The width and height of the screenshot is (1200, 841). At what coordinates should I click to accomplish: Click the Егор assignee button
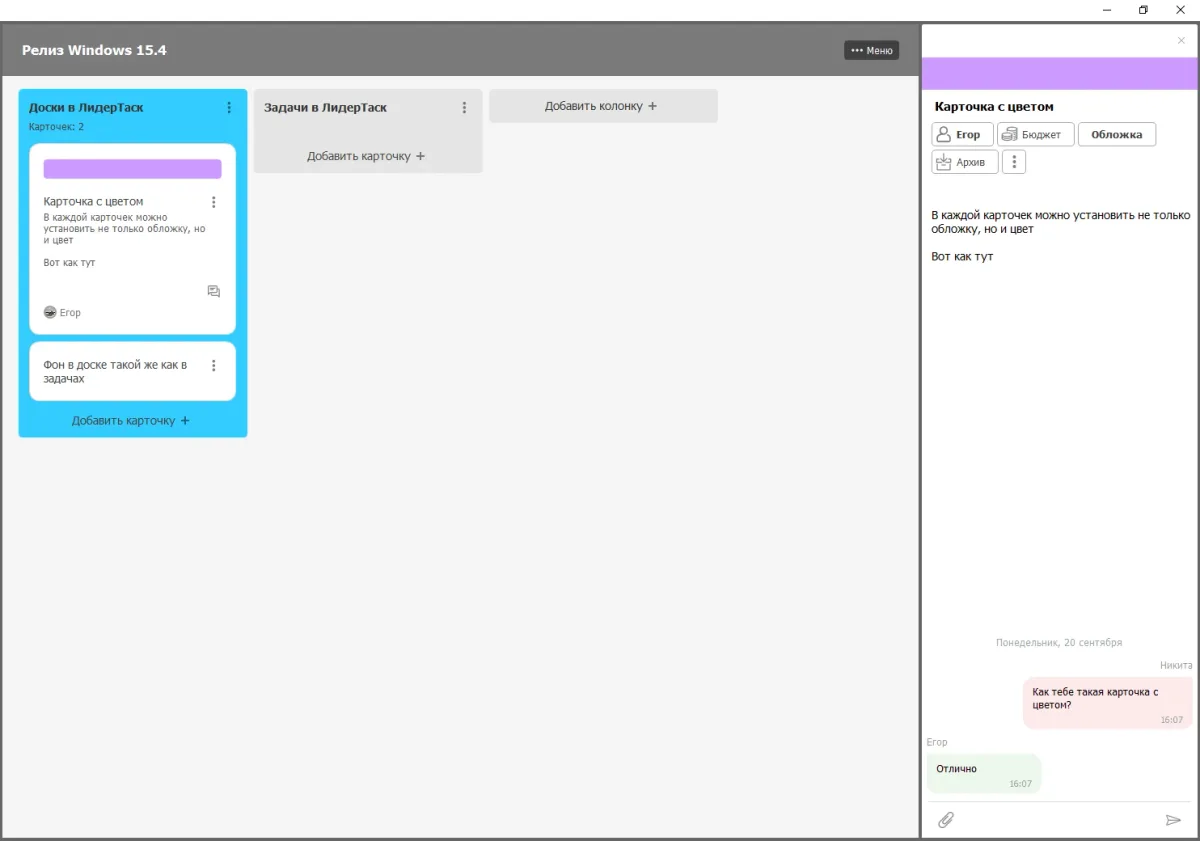(x=962, y=135)
